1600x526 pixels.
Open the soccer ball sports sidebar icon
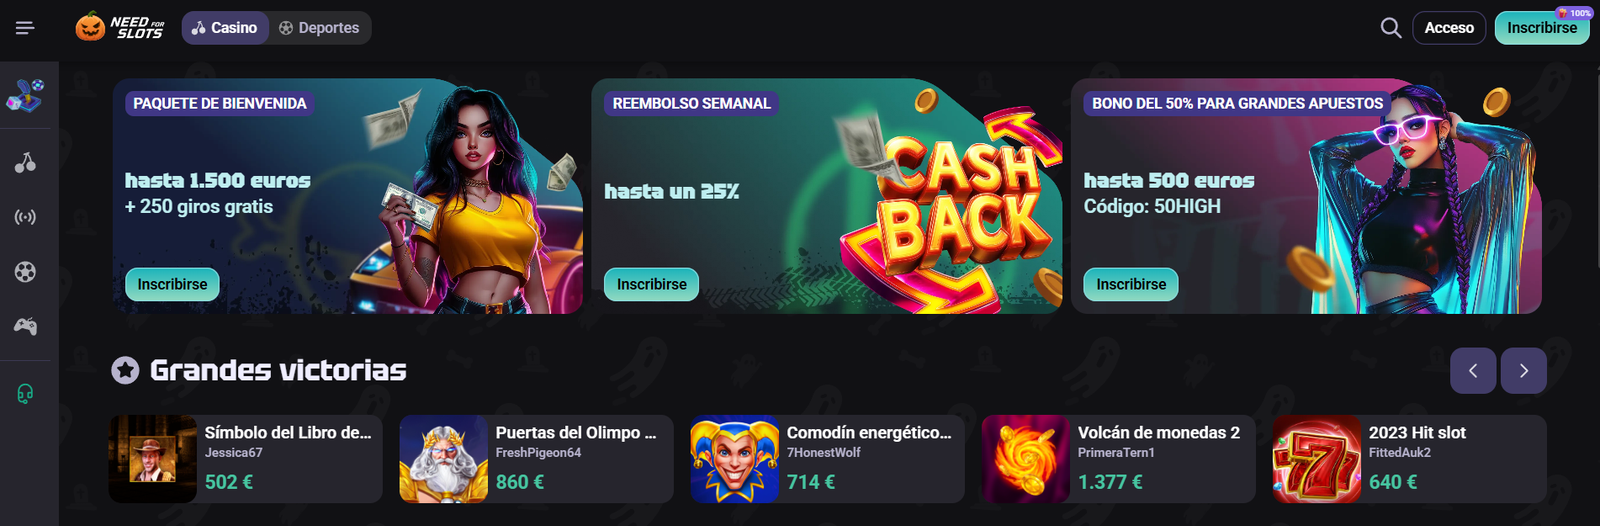pyautogui.click(x=25, y=272)
